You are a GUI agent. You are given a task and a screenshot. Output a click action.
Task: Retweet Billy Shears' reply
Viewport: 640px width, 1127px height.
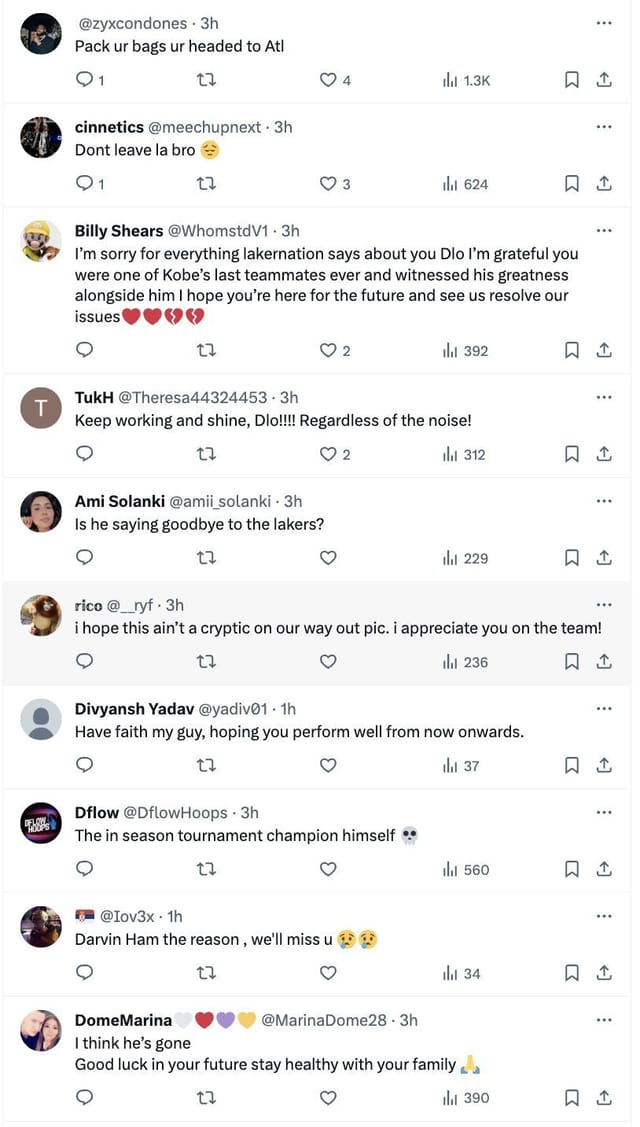[x=206, y=351]
